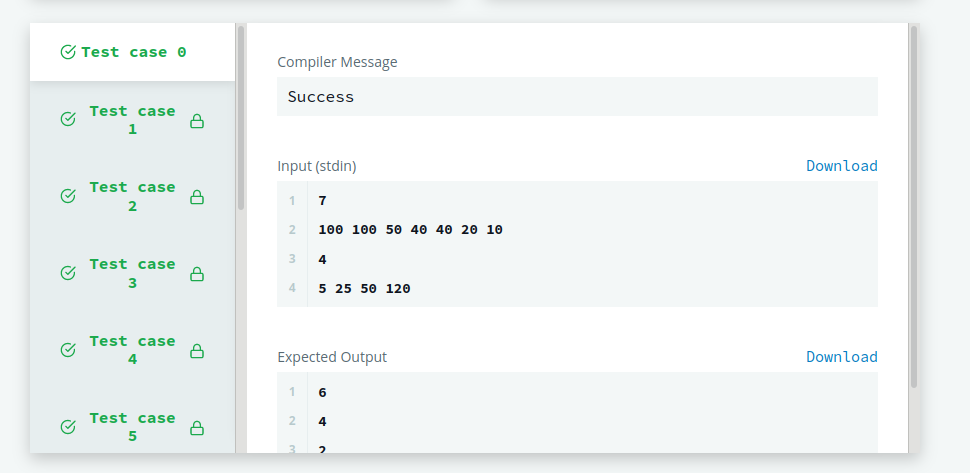Click the checkmark icon beside Test case 5
The width and height of the screenshot is (970, 473).
point(68,427)
